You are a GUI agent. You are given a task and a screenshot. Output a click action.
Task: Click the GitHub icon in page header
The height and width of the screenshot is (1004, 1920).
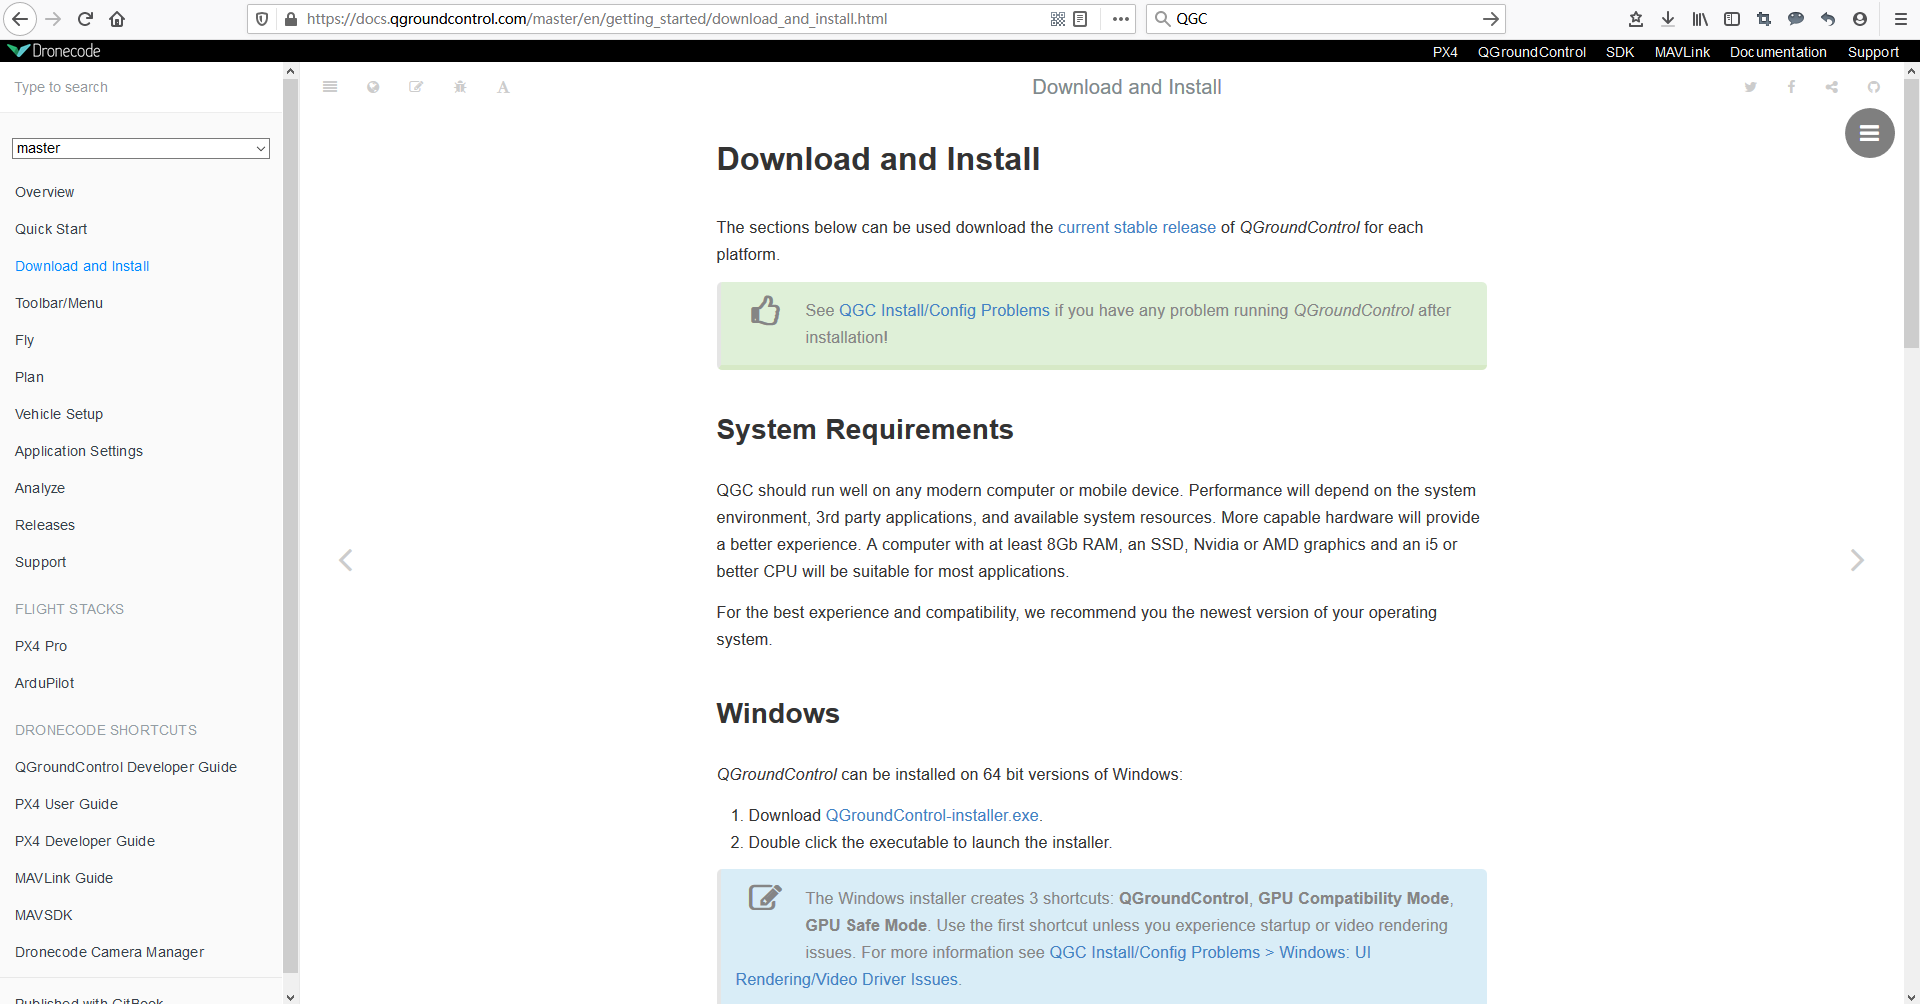click(x=1874, y=87)
